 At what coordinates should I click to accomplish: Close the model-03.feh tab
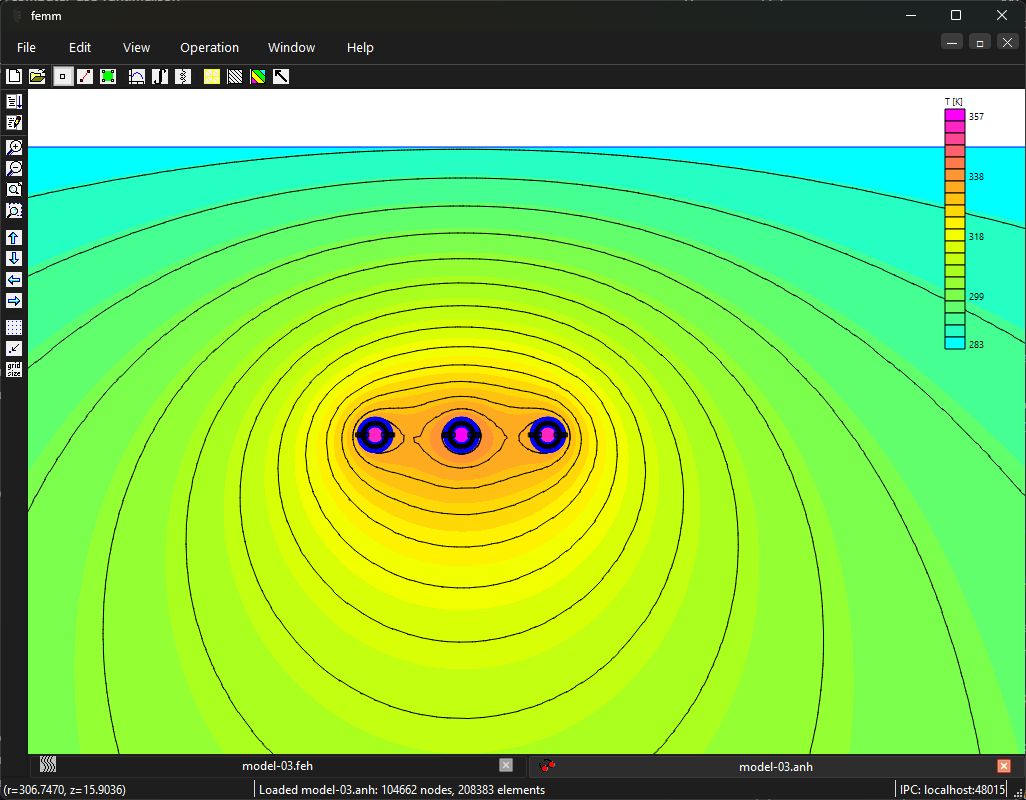coord(506,765)
